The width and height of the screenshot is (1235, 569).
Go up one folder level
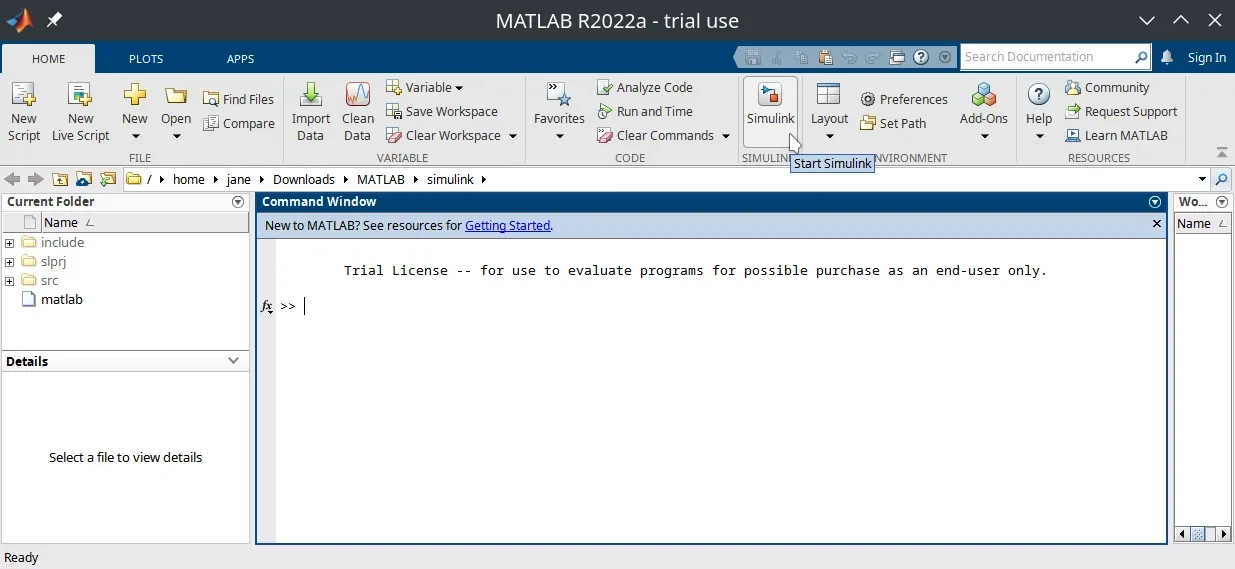[x=61, y=180]
